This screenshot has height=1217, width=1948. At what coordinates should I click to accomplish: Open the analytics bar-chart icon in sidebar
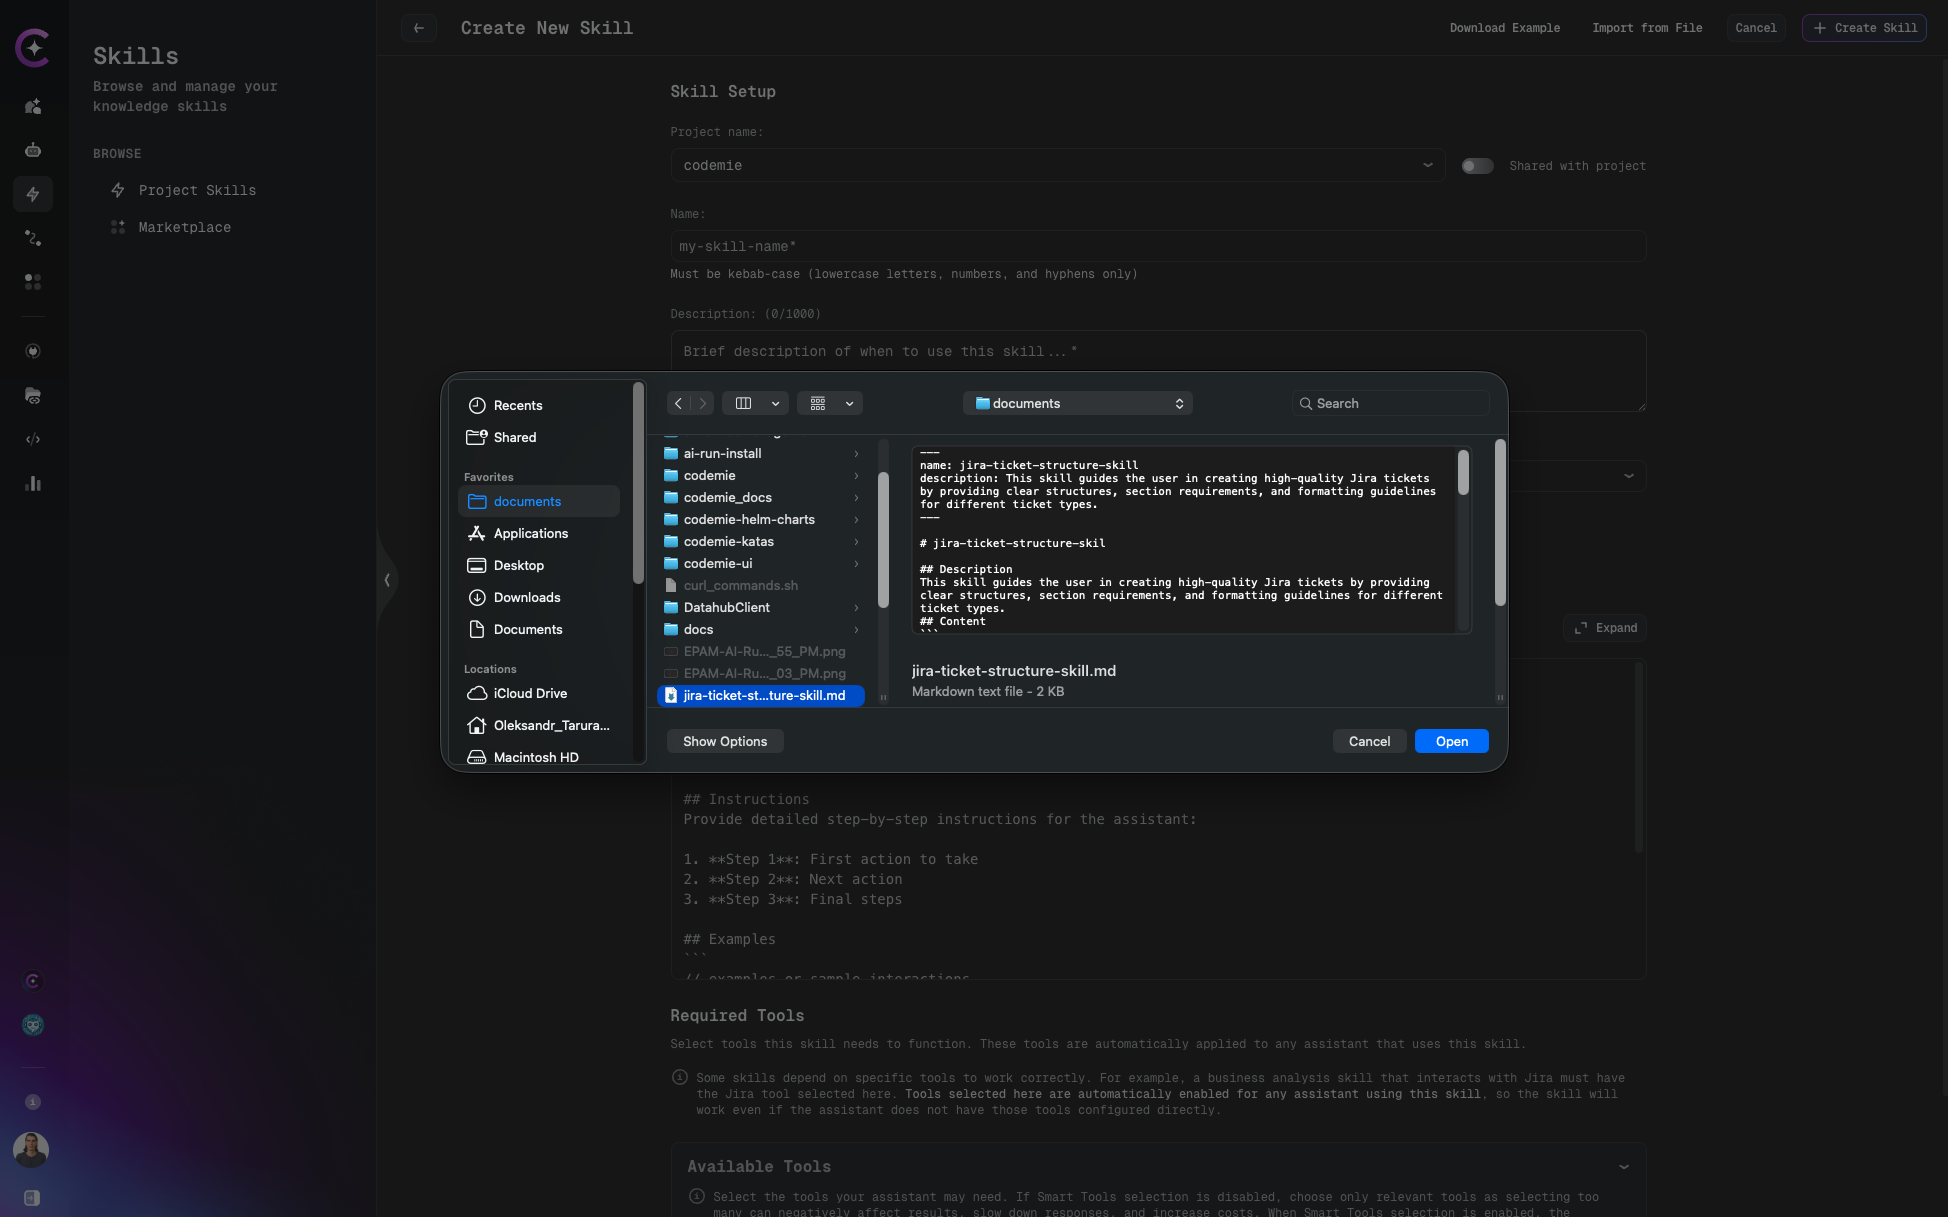point(32,483)
